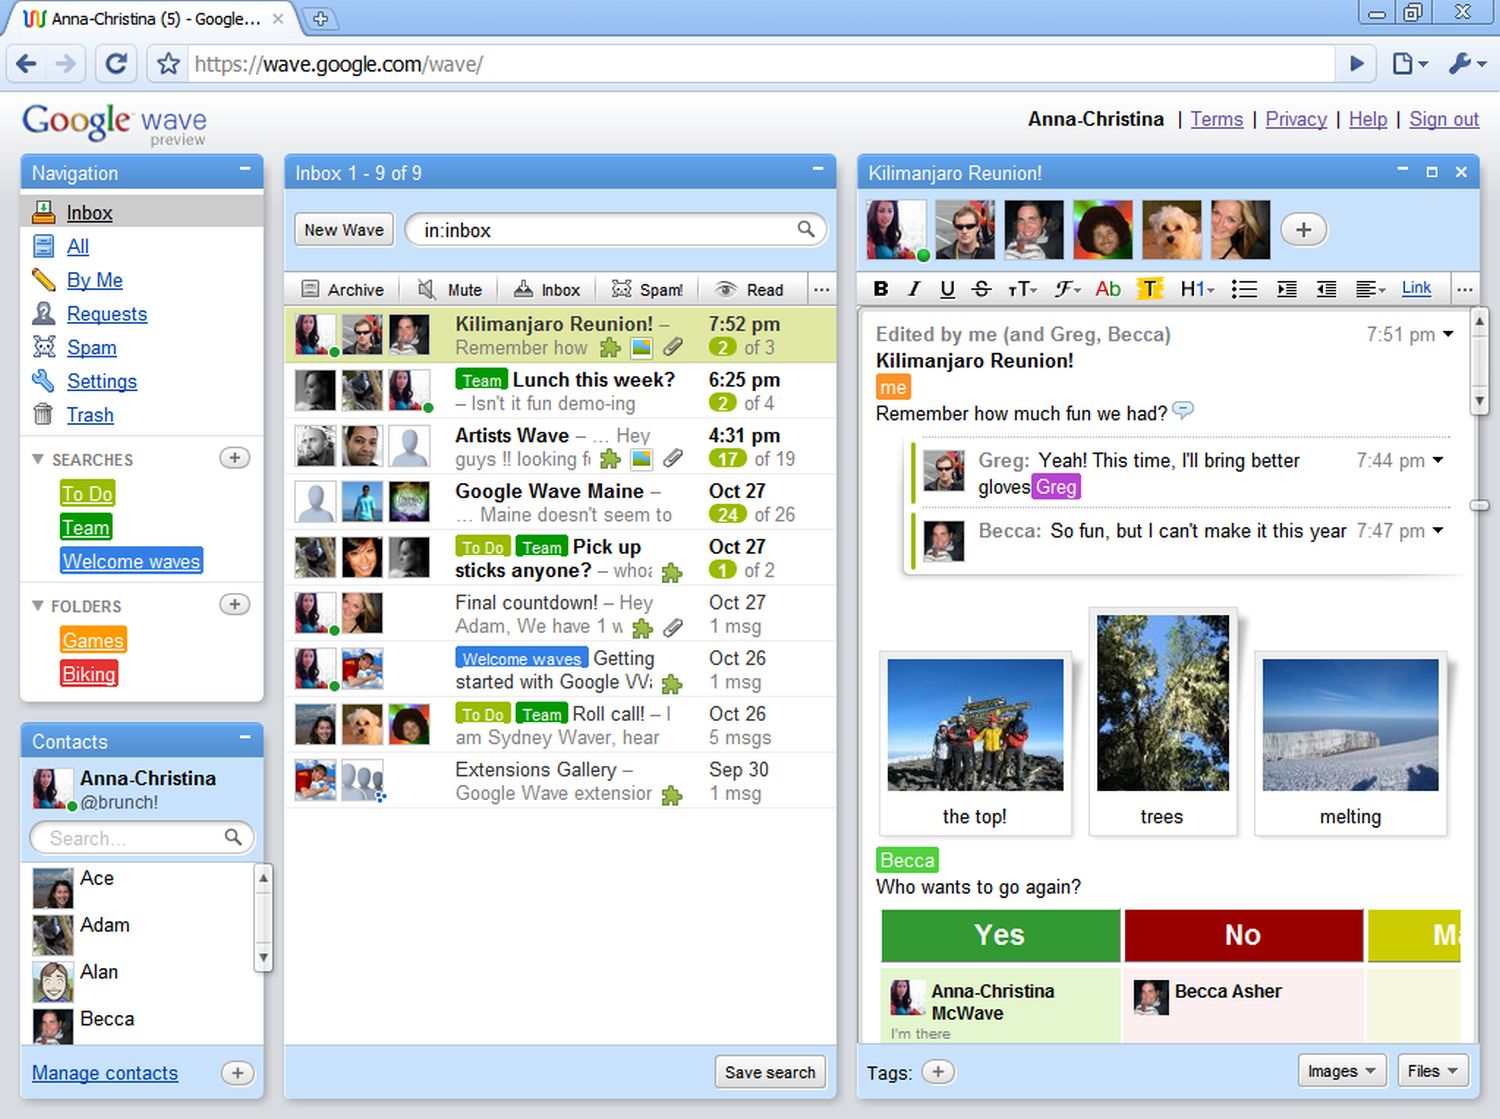This screenshot has height=1119, width=1500.
Task: Open the Images dropdown
Action: (x=1342, y=1071)
